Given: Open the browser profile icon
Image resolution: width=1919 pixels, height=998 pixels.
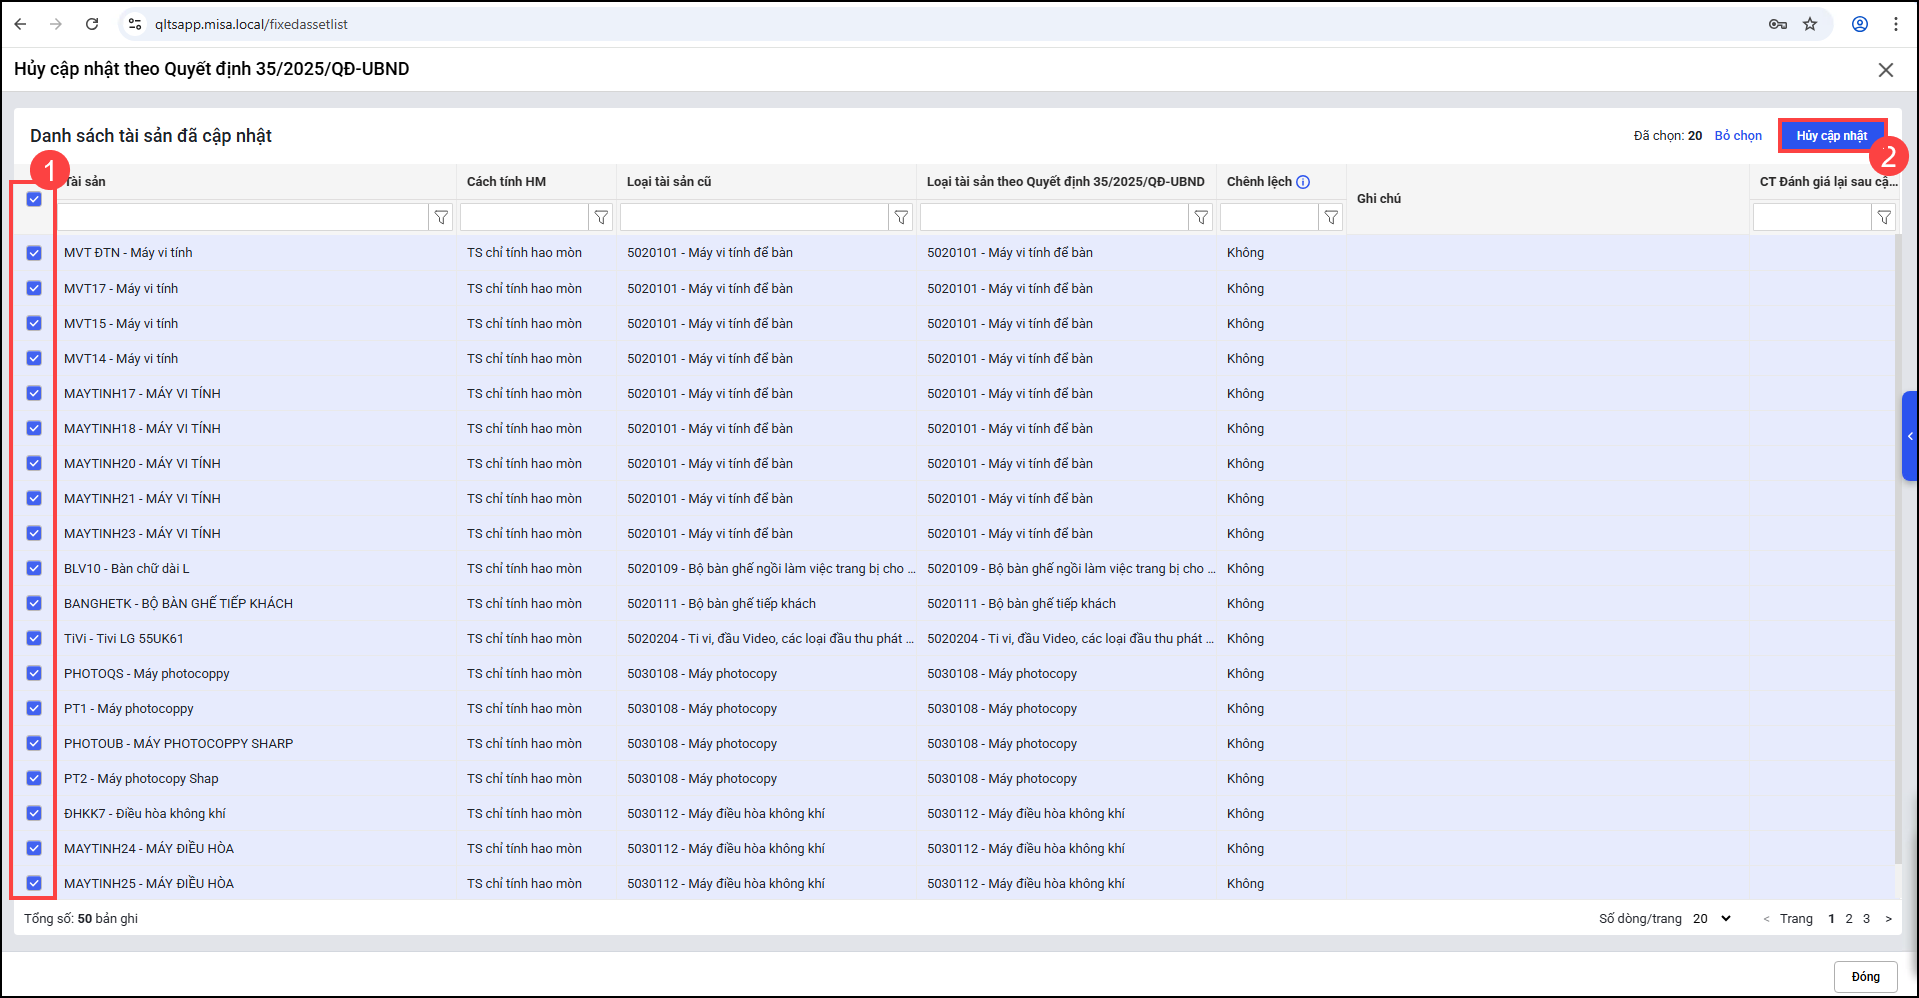Looking at the screenshot, I should pyautogui.click(x=1860, y=24).
